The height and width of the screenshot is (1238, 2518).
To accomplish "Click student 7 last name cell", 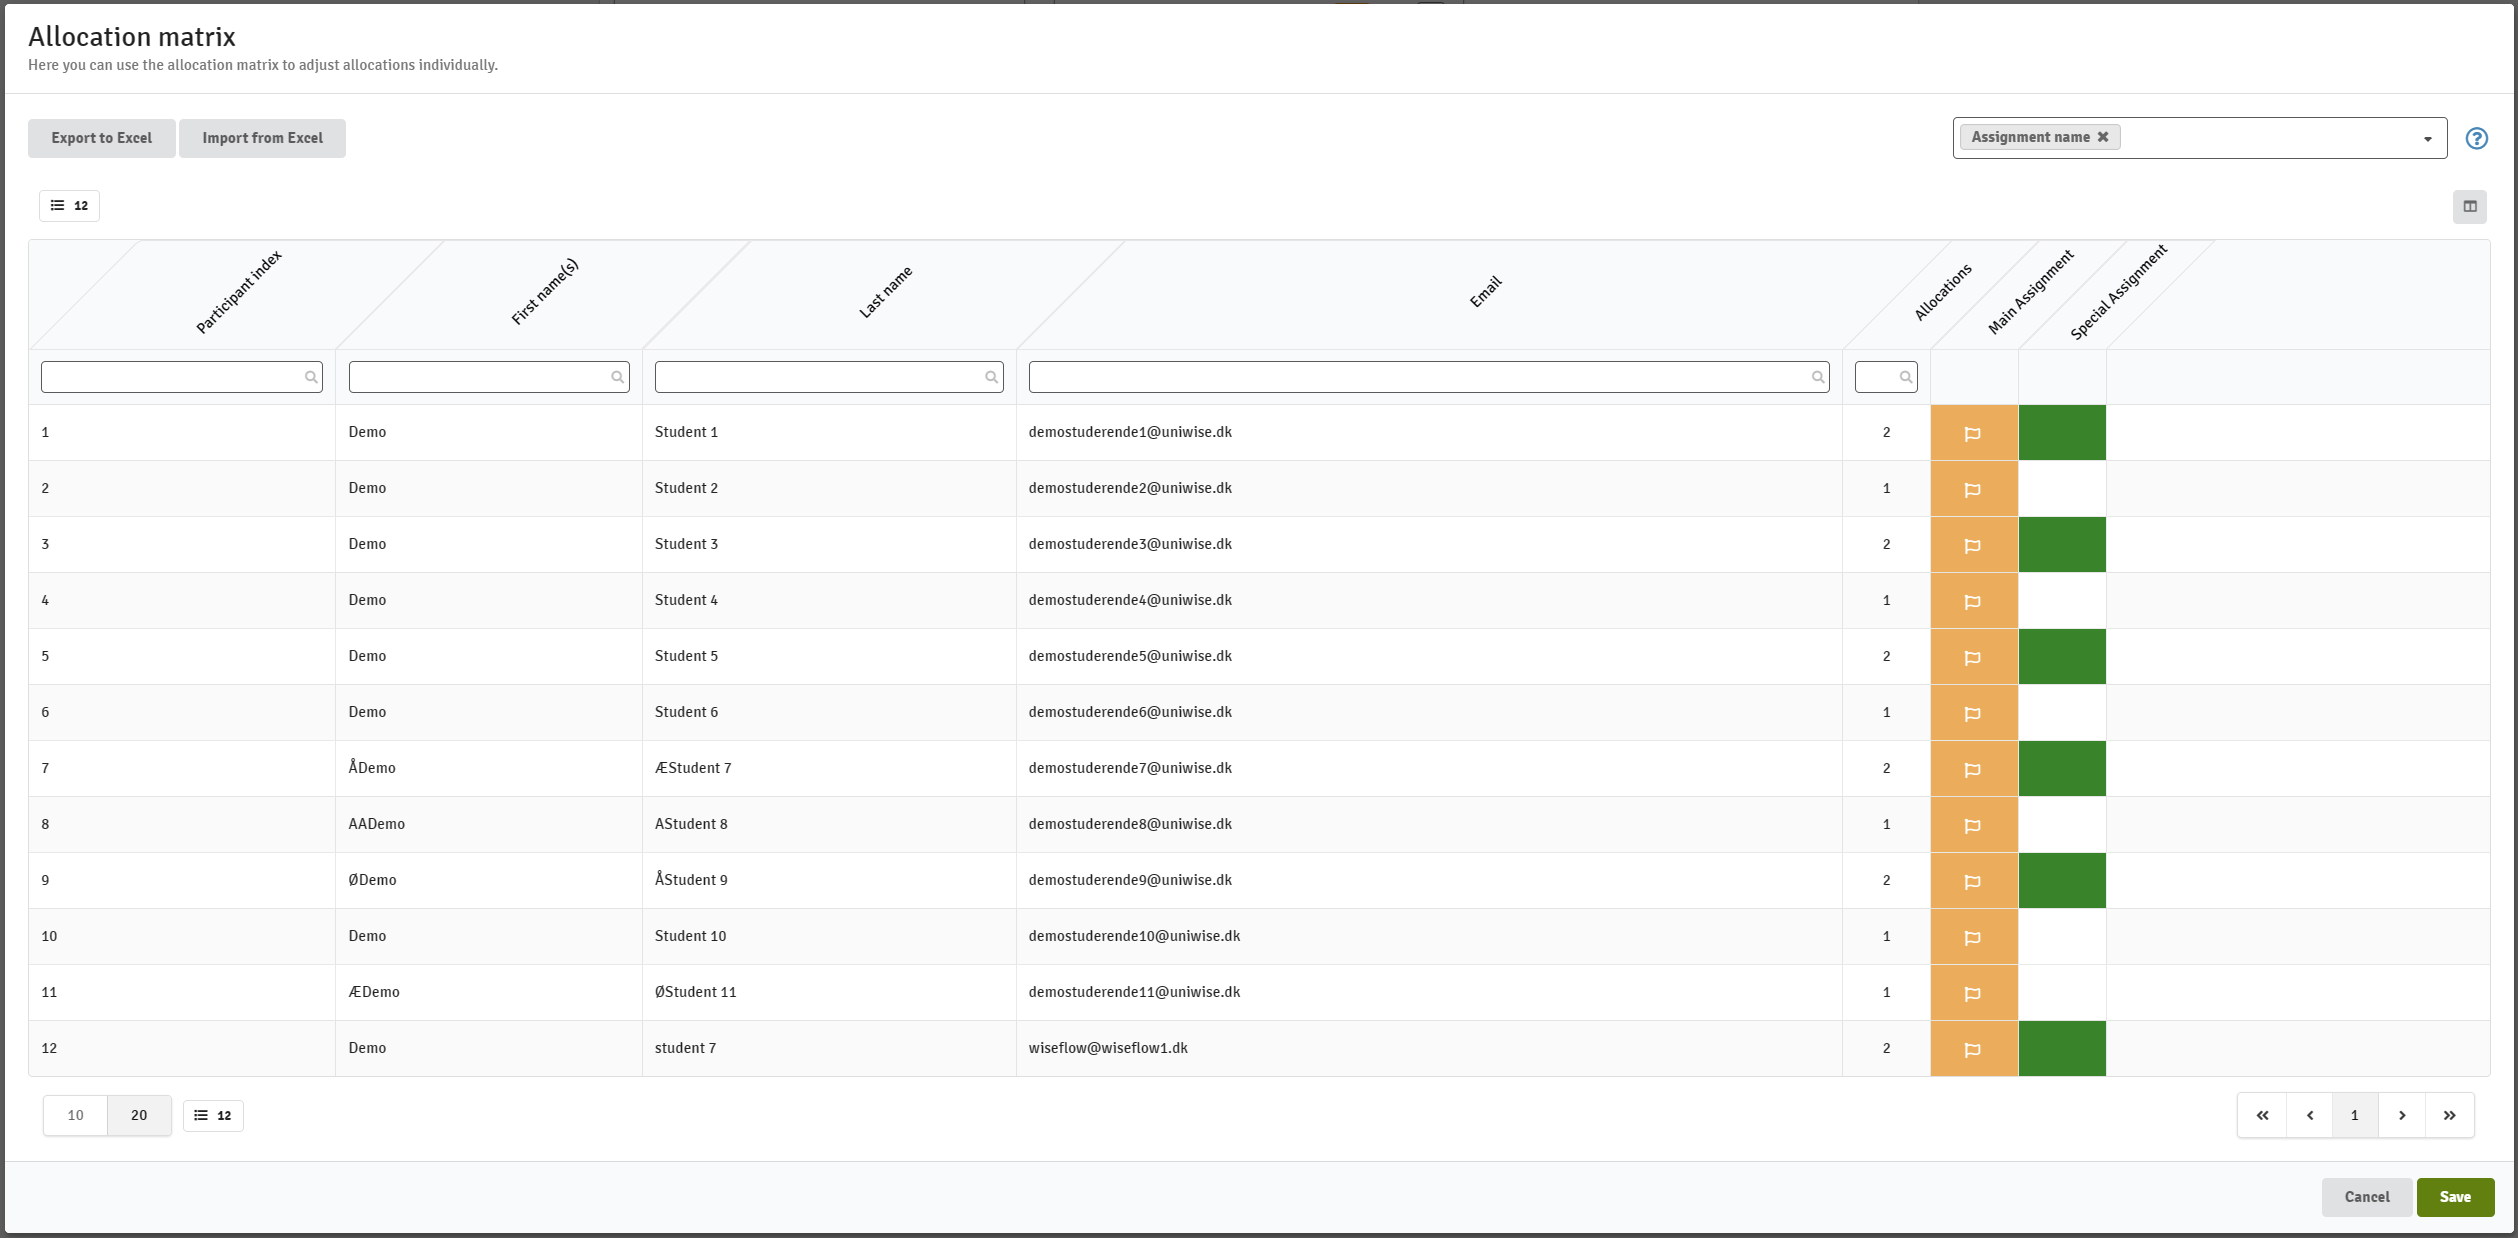I will (685, 1048).
